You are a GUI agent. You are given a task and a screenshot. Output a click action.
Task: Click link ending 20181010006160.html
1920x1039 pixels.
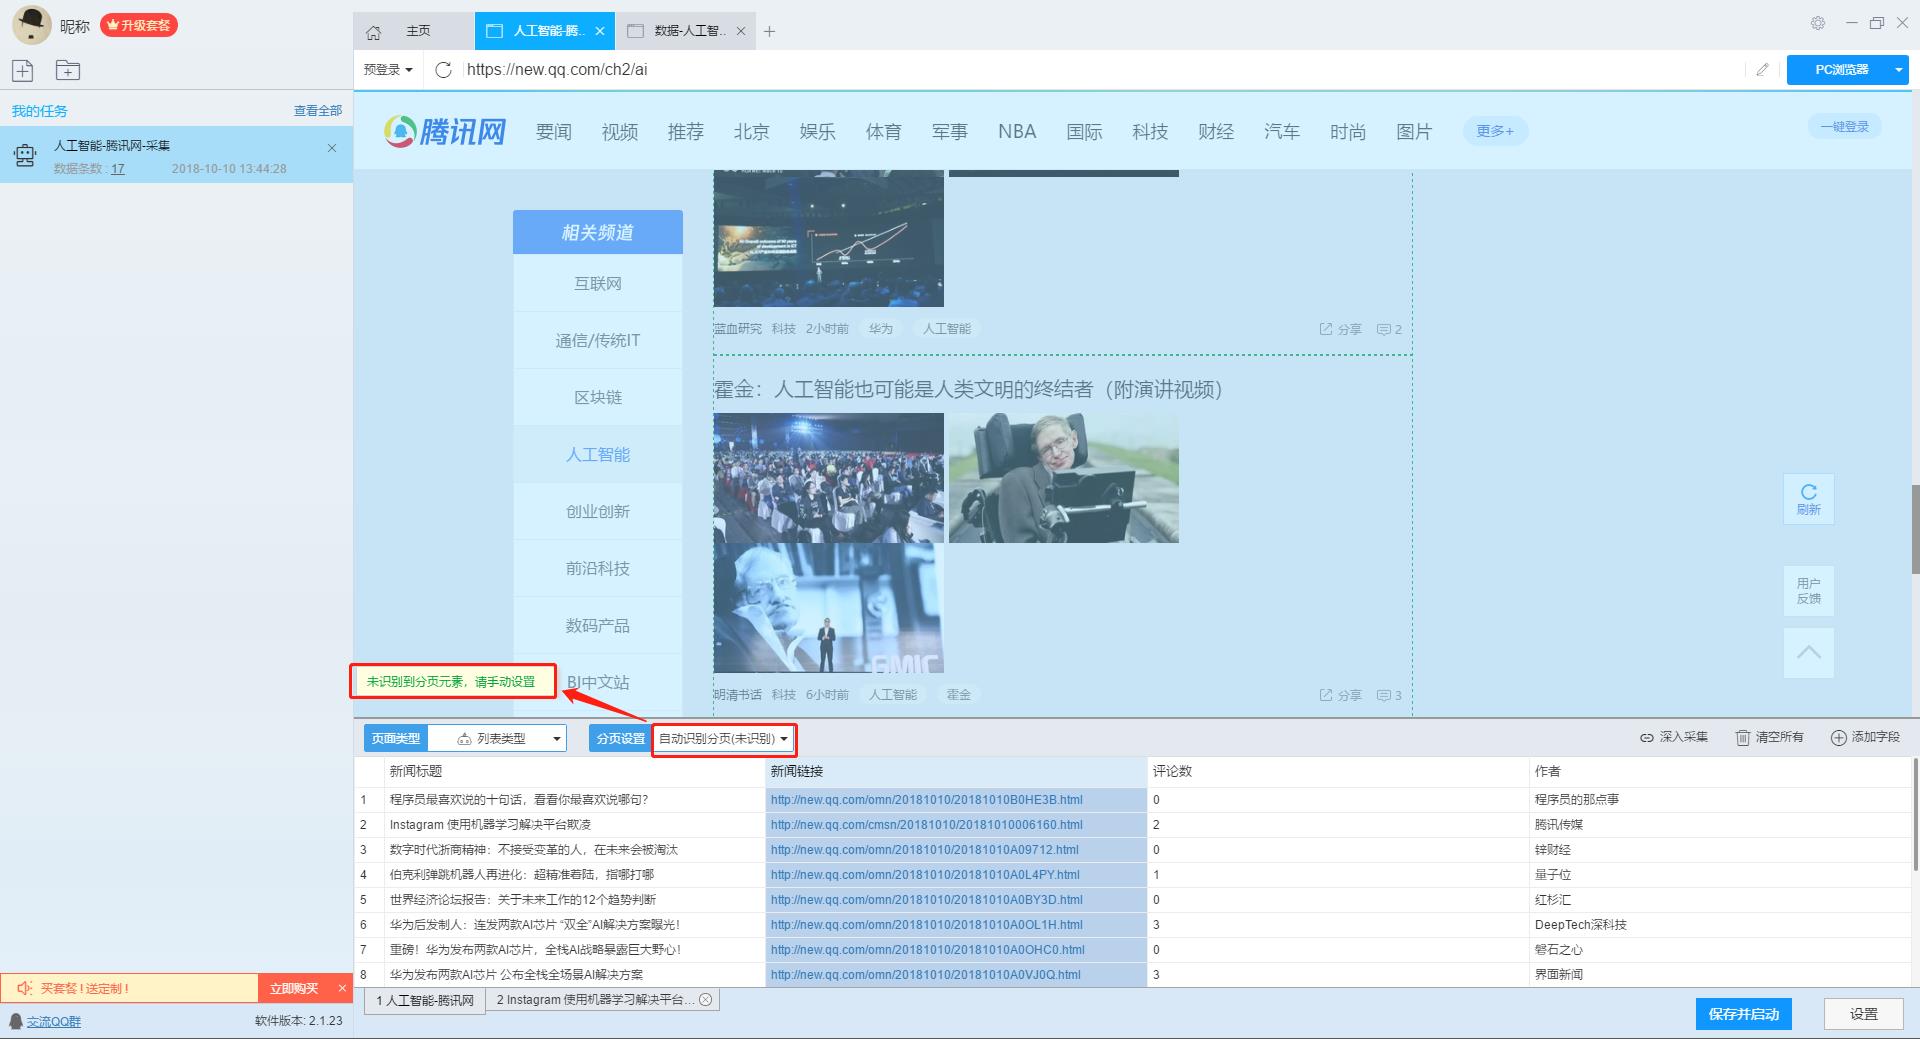[926, 825]
